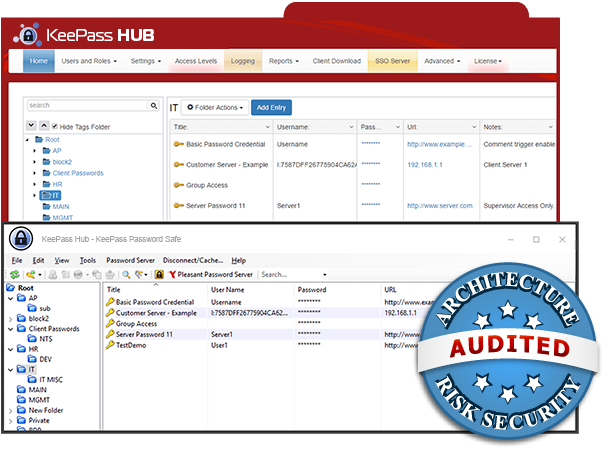Open the Folder Actions button

(x=215, y=107)
